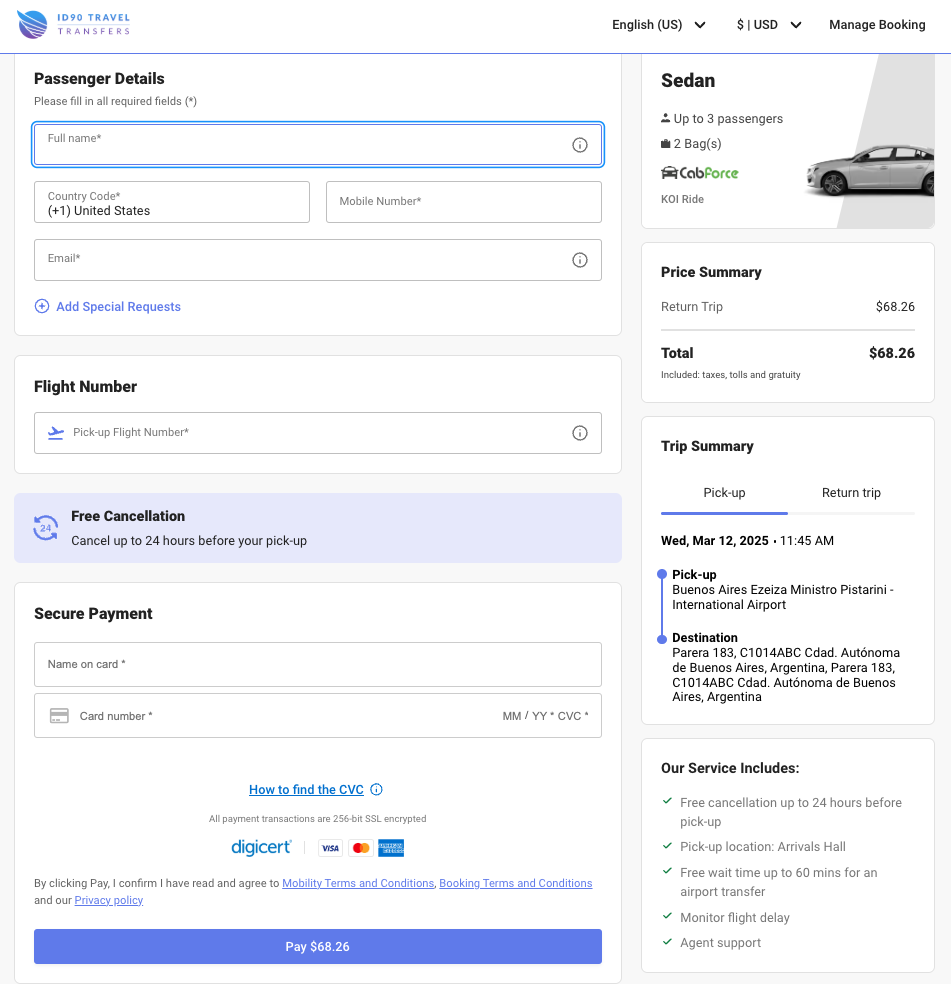Click the digicert security logo
This screenshot has height=984, width=951.
pos(261,847)
